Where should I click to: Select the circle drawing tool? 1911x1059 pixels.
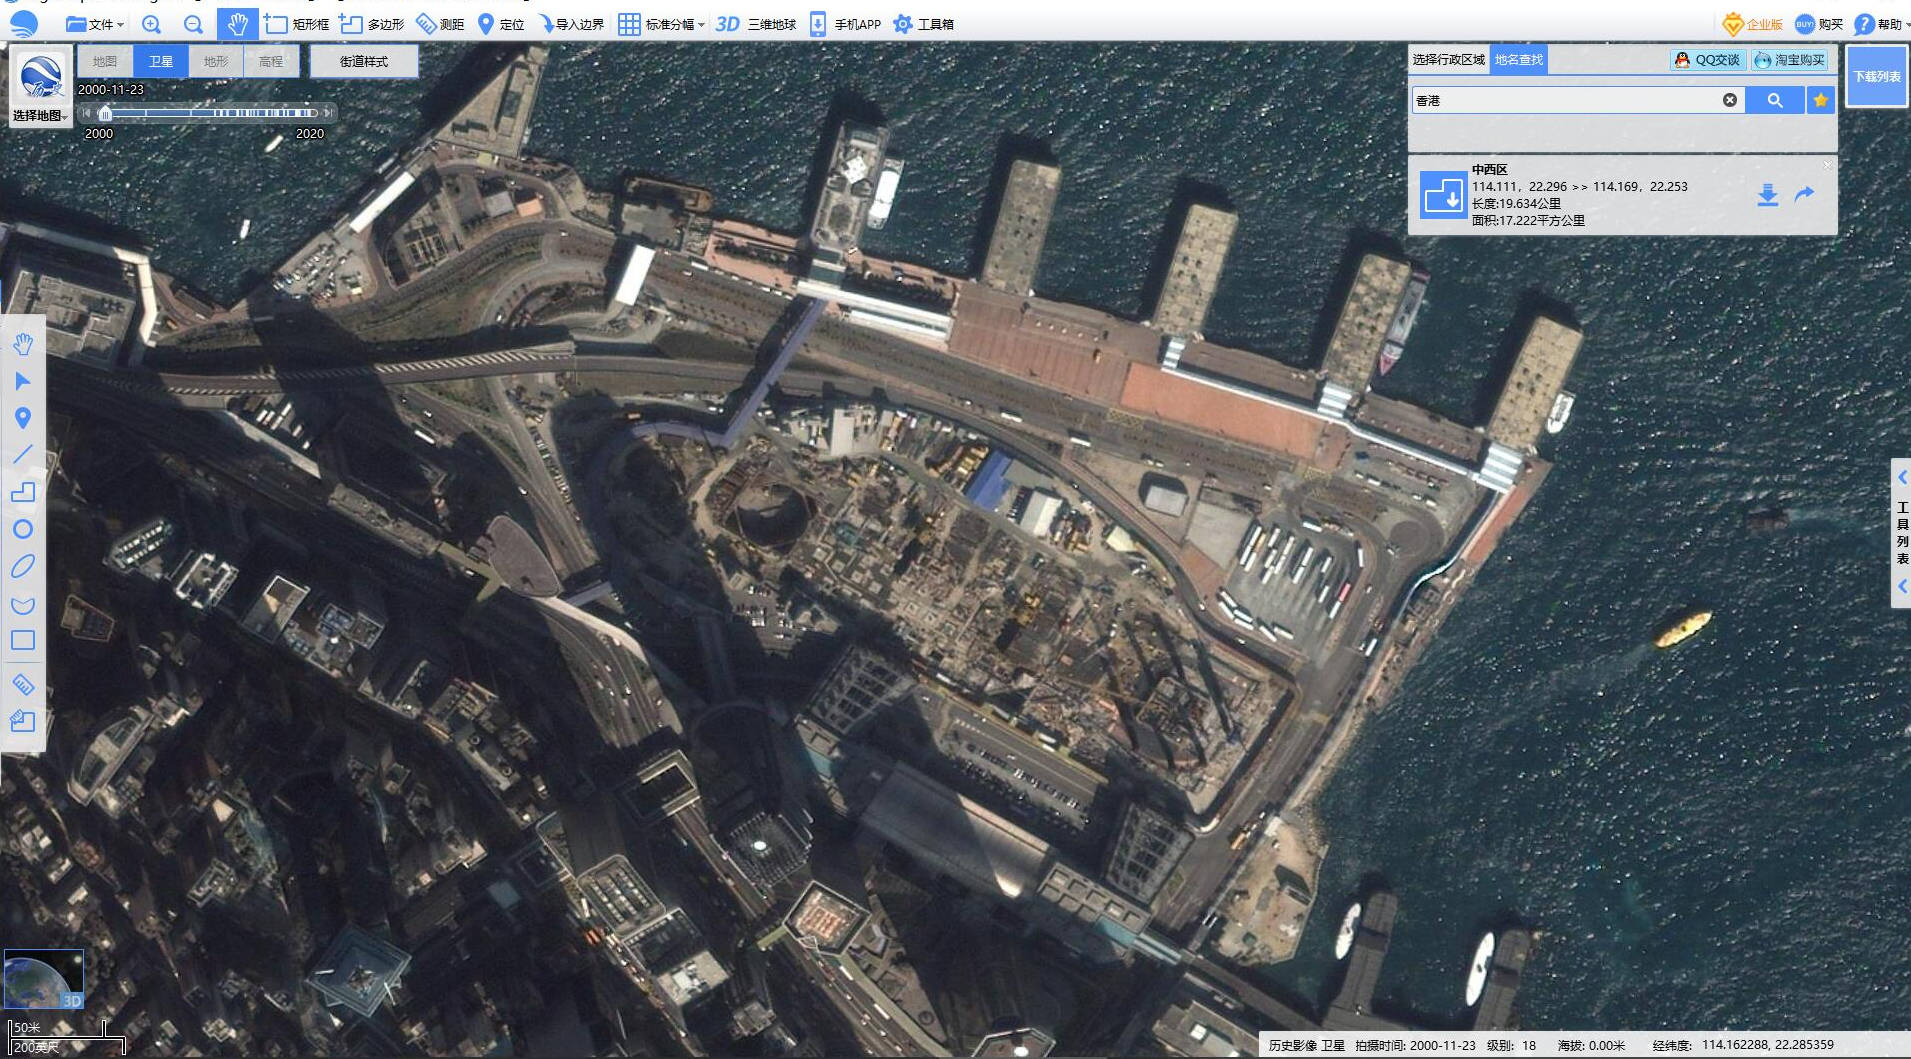[23, 529]
